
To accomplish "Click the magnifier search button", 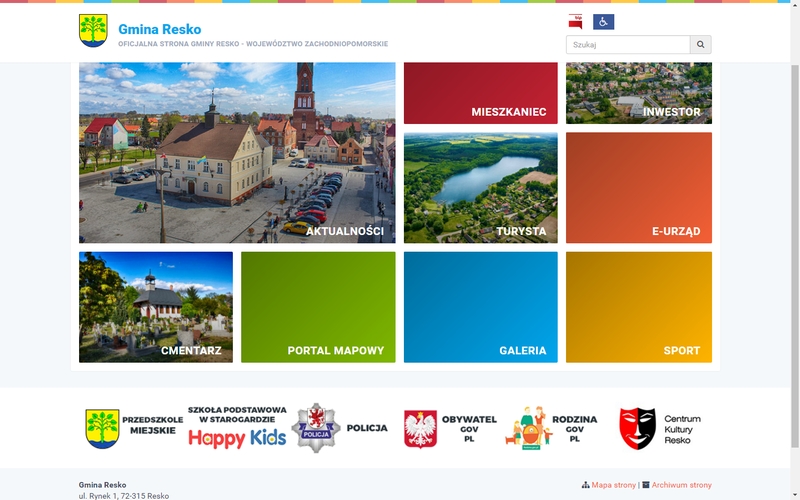I will (x=701, y=44).
